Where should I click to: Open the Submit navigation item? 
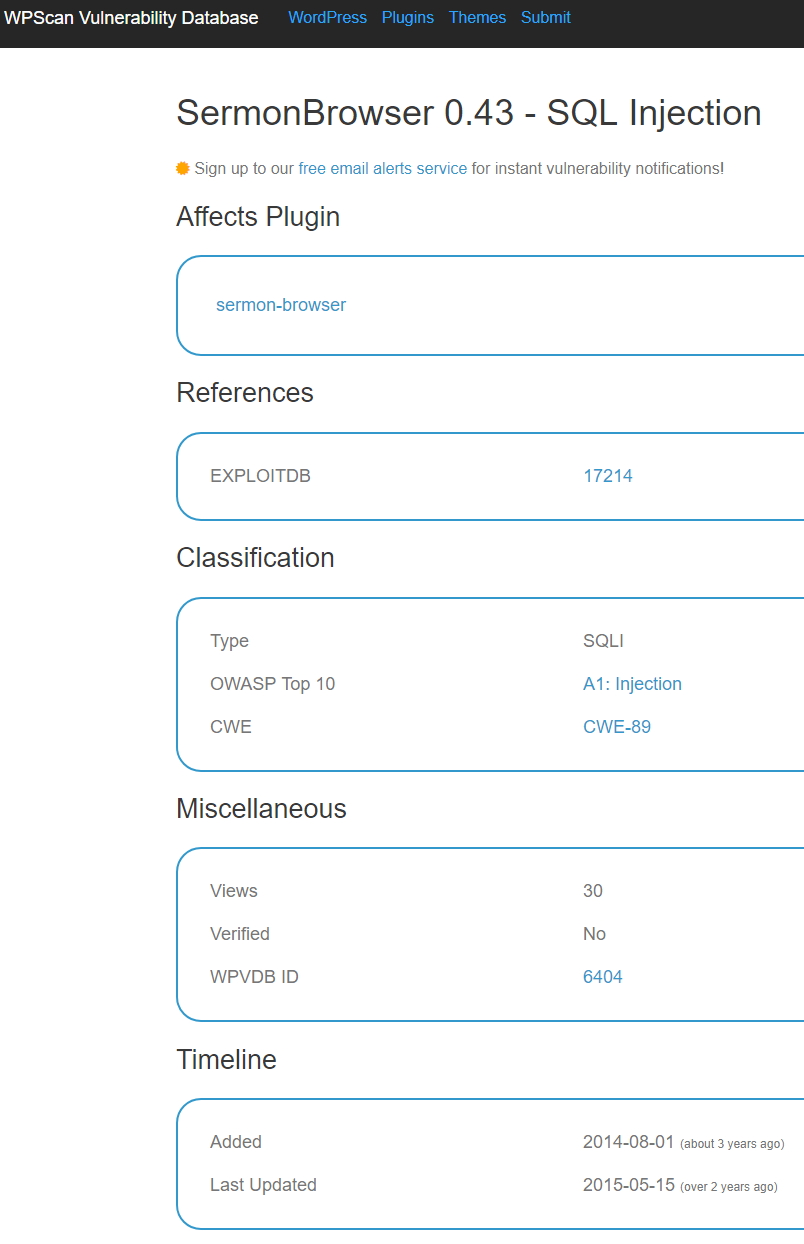pos(546,18)
